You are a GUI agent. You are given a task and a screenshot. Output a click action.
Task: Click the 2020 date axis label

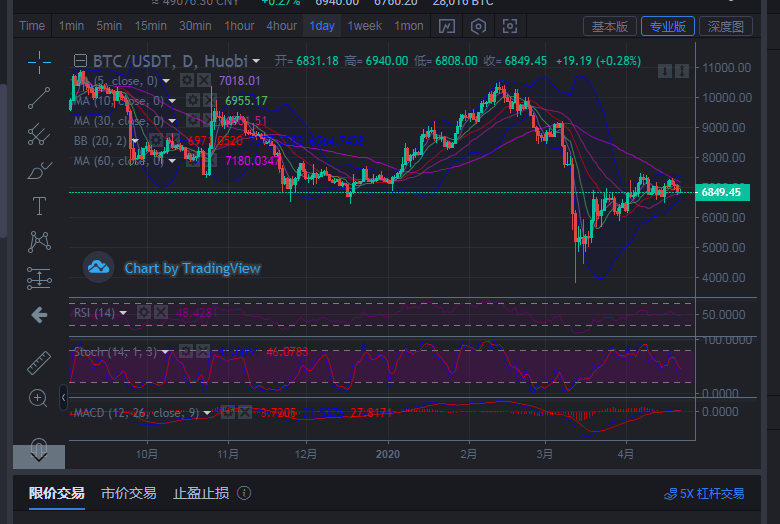388,454
